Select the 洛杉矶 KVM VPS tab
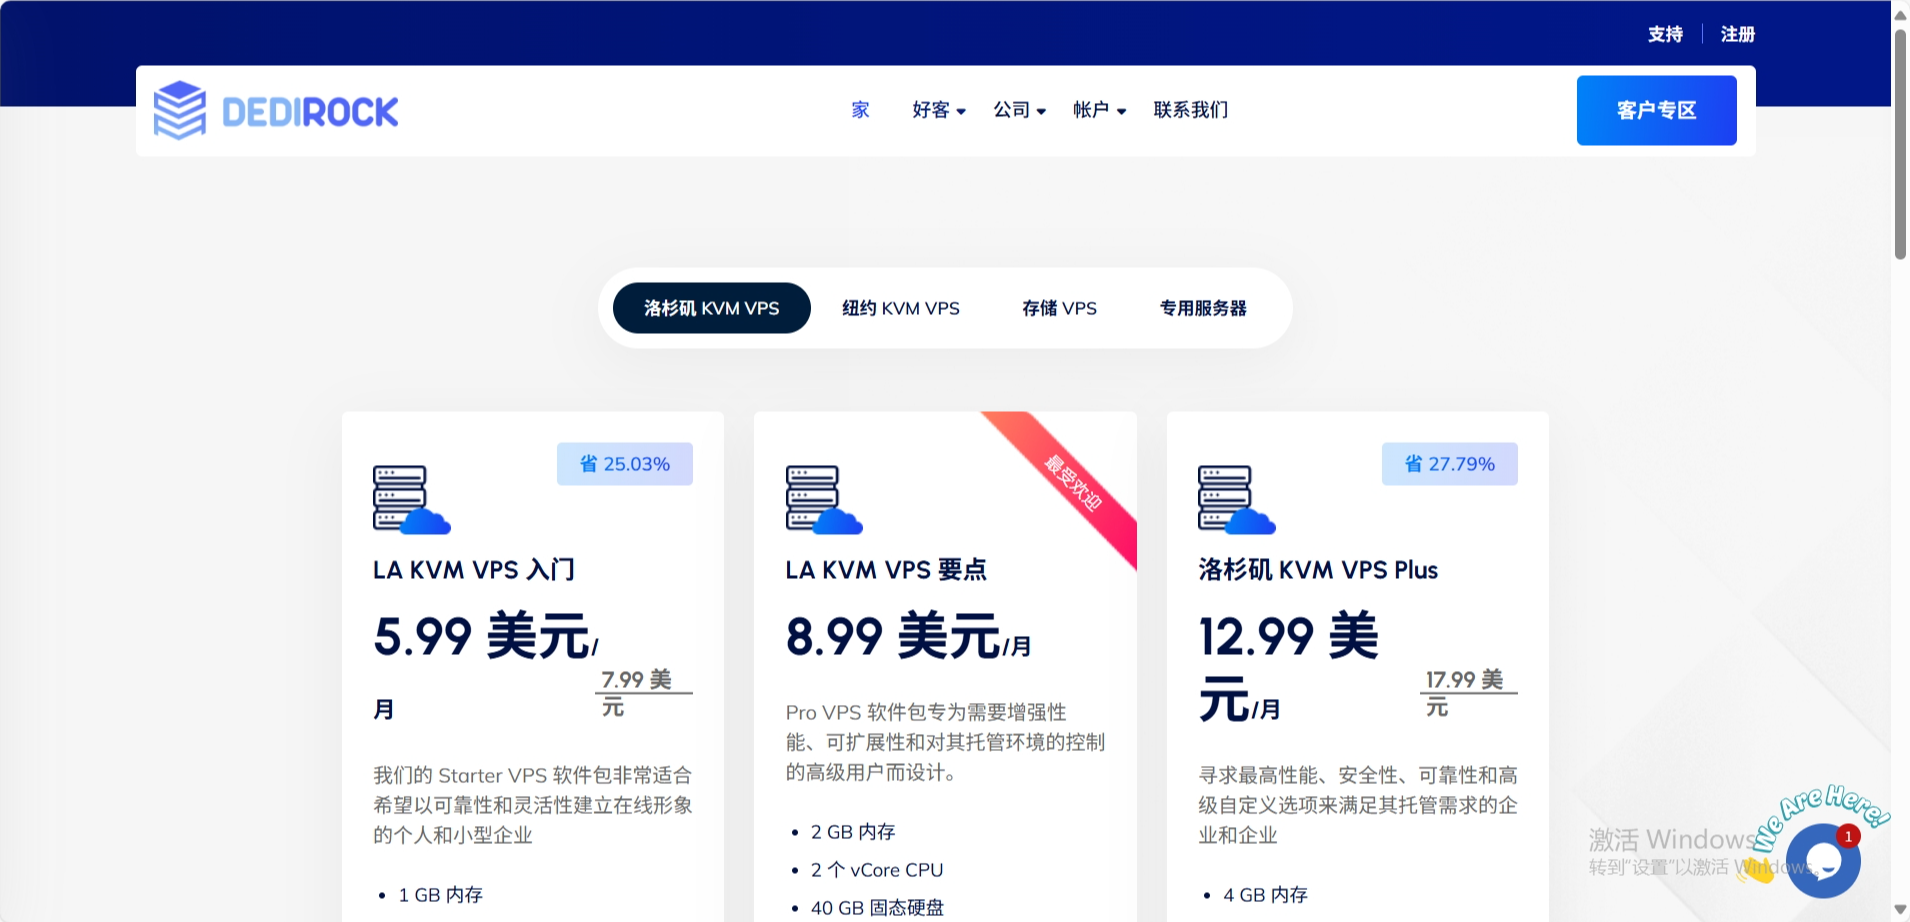 tap(711, 308)
